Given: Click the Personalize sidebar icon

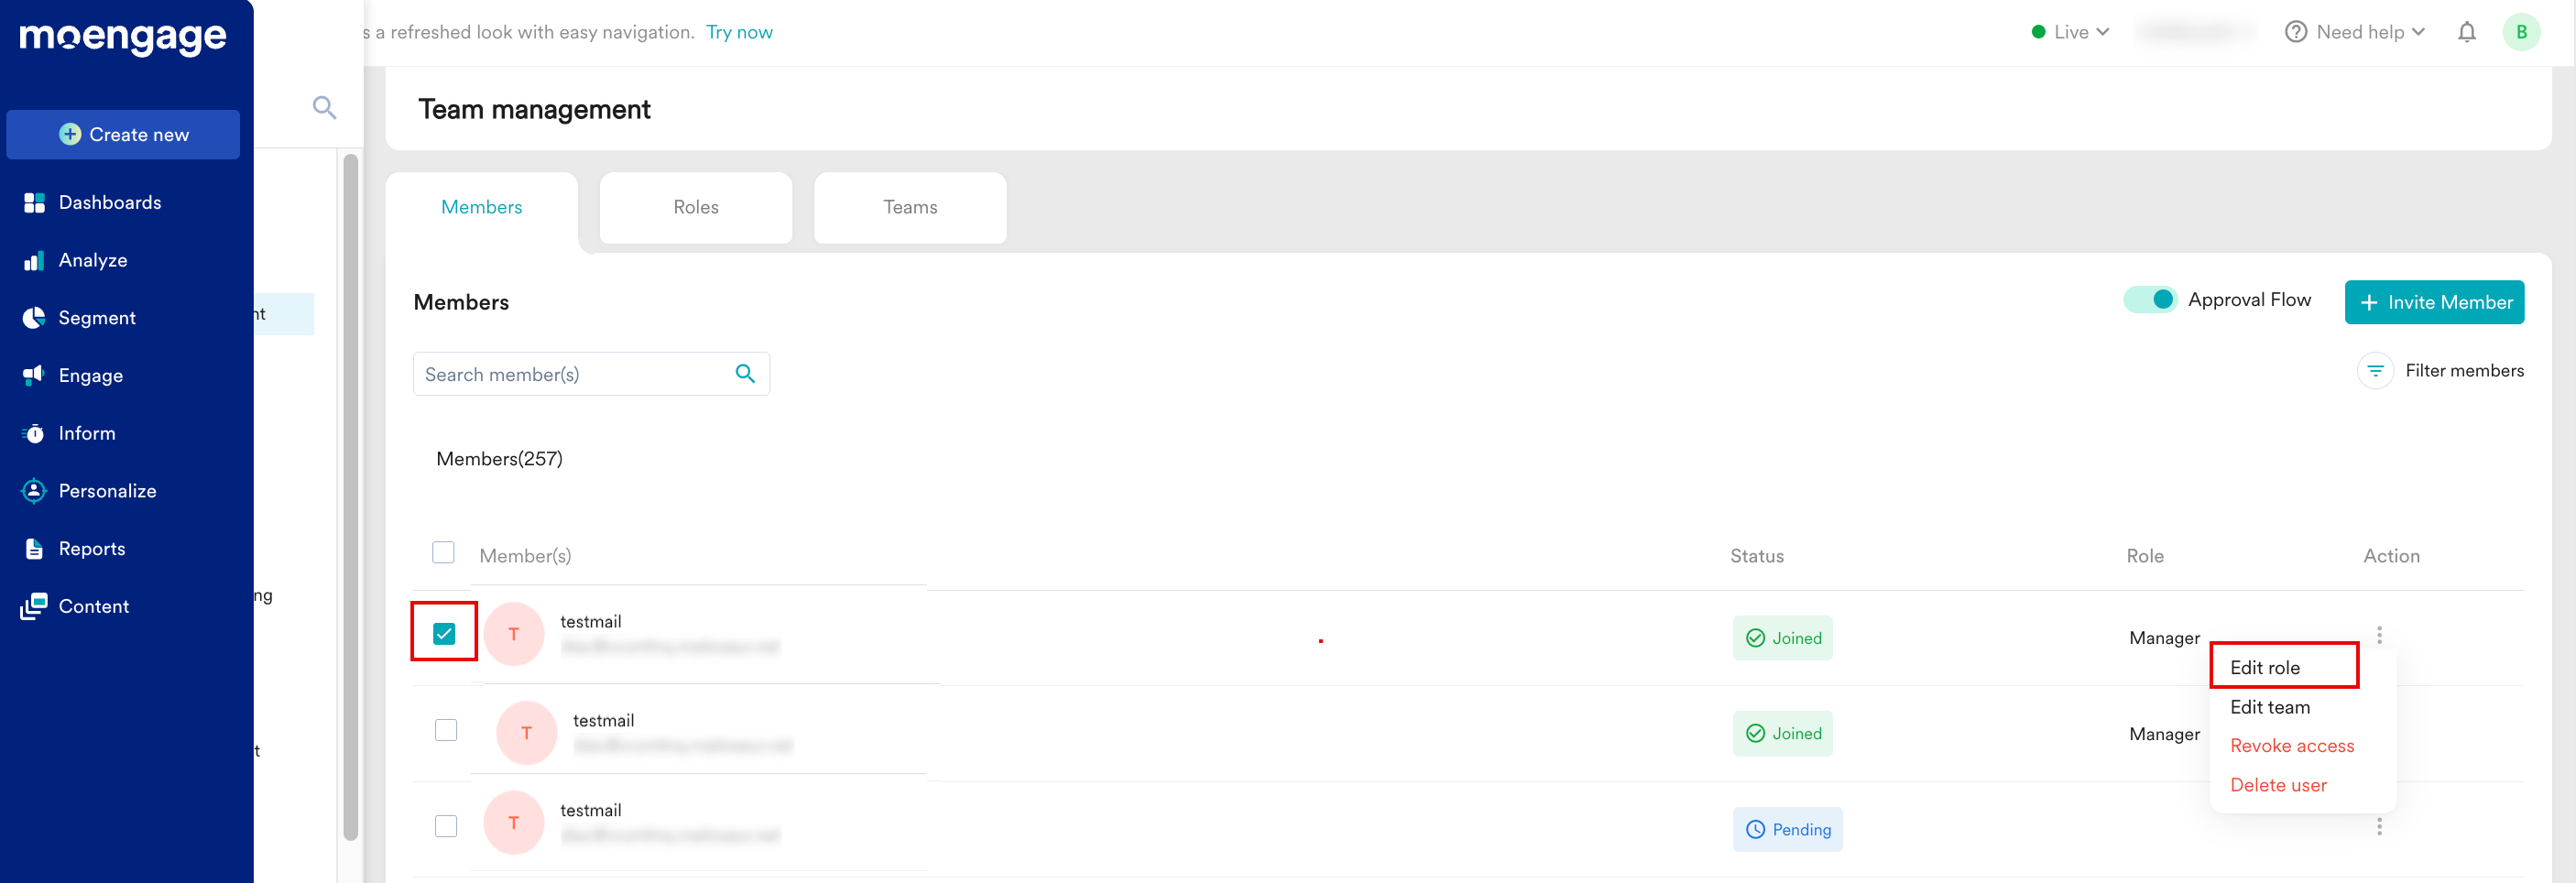Looking at the screenshot, I should tap(34, 491).
